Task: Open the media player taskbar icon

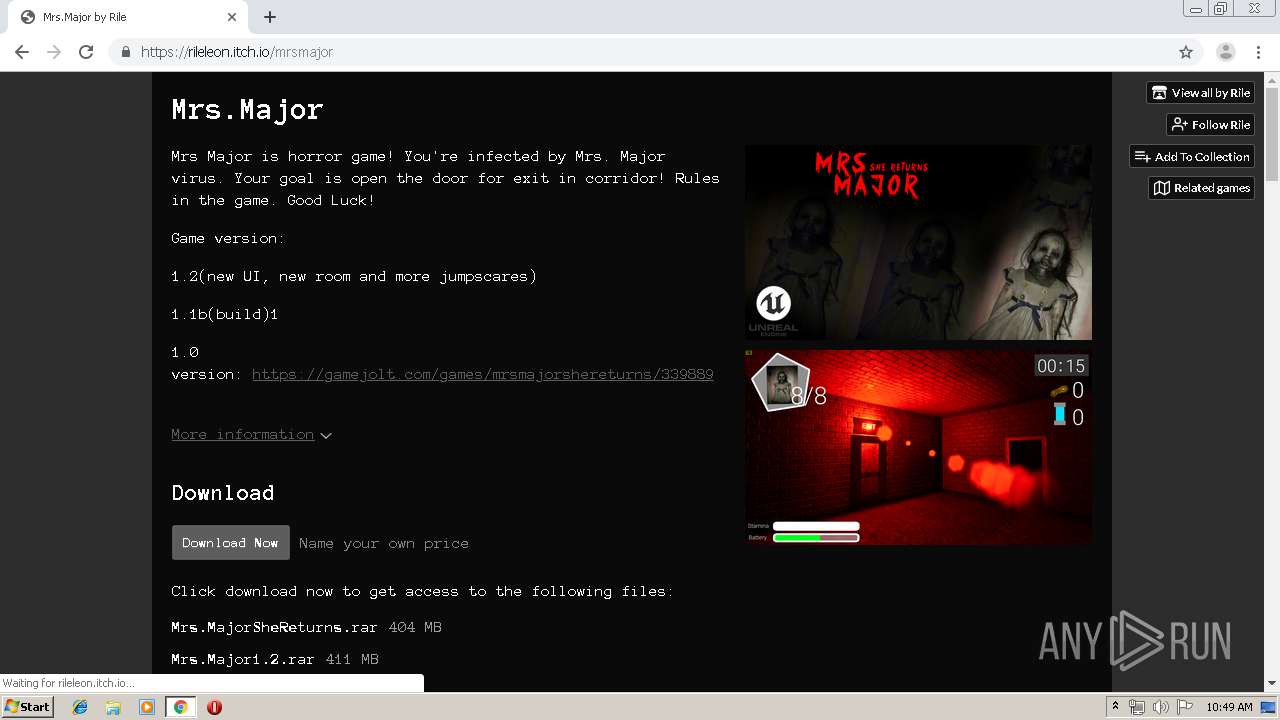Action: 147,707
